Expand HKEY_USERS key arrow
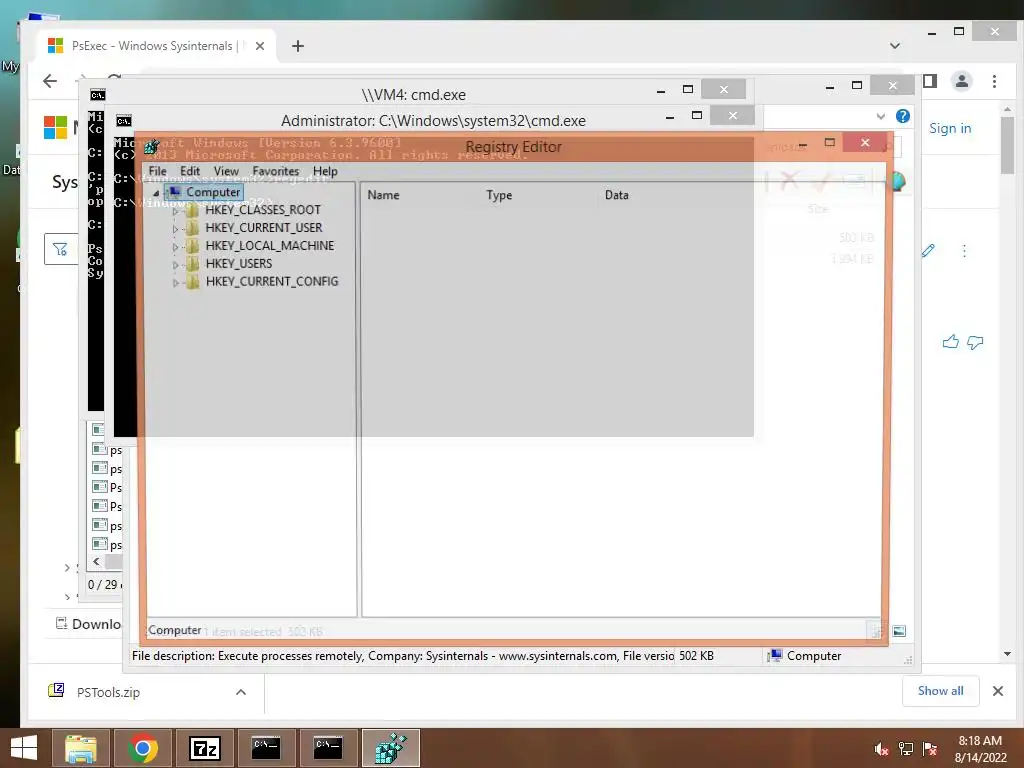The image size is (1024, 768). [x=175, y=264]
